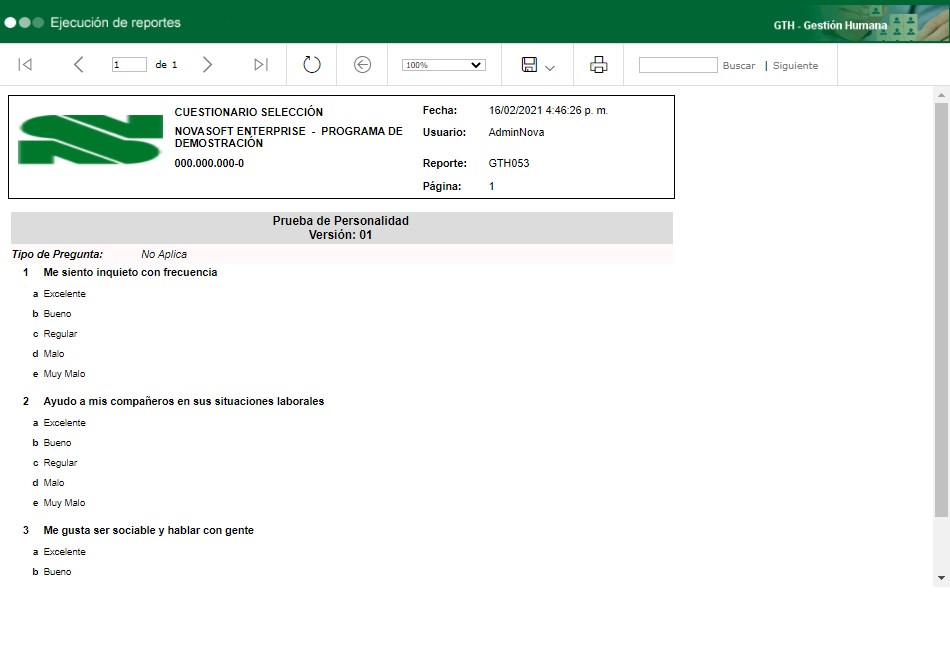Click the save/export disk icon
950x649 pixels.
point(529,65)
